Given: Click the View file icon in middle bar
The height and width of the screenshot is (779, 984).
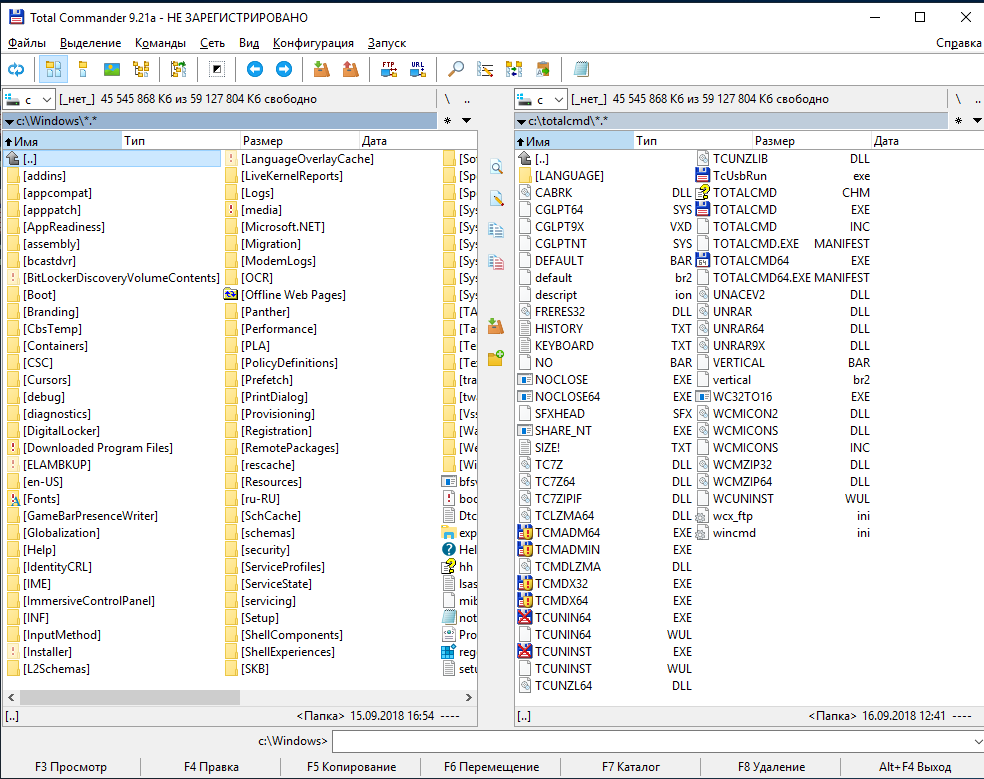Looking at the screenshot, I should tap(496, 167).
